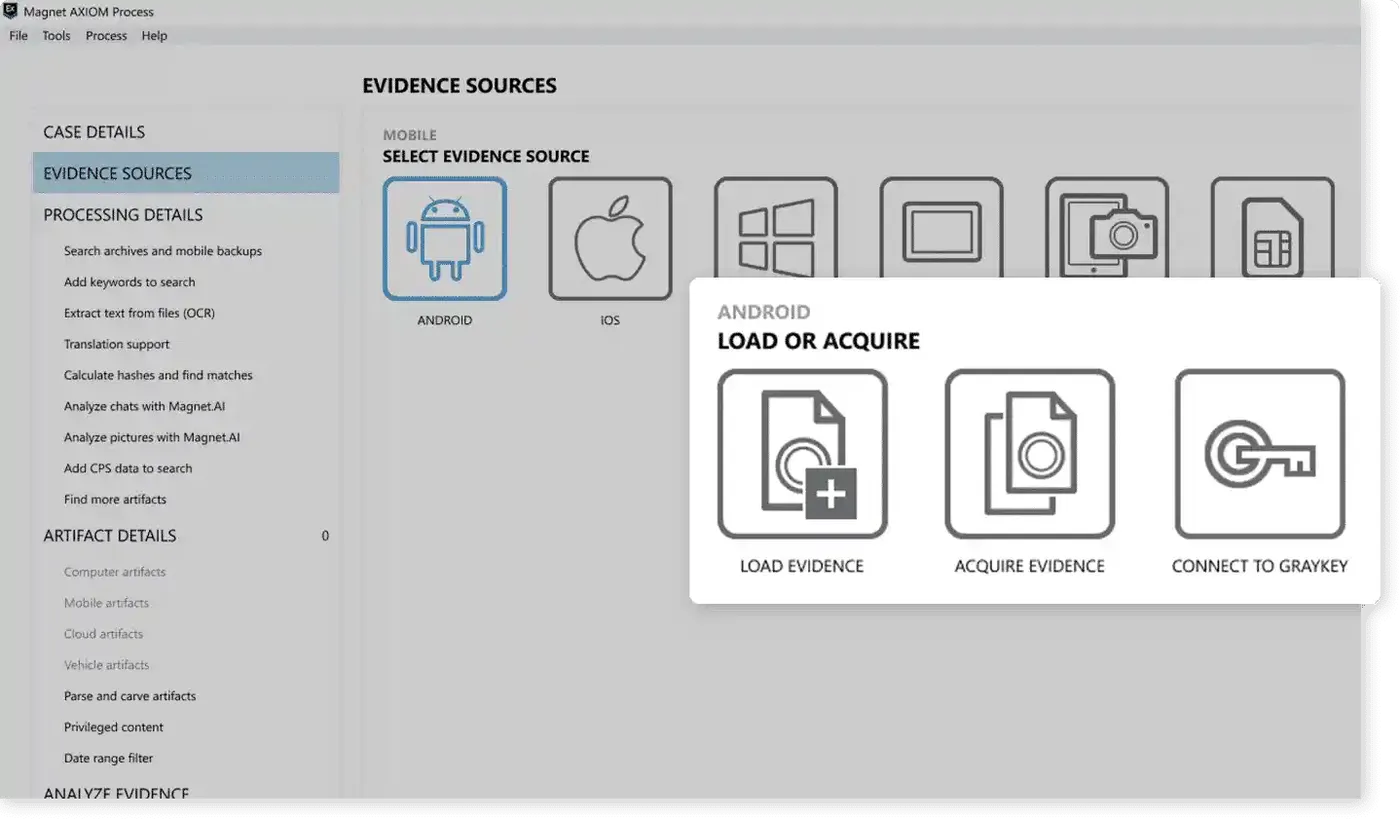
Task: Select the Android evidence source icon
Action: tap(445, 239)
